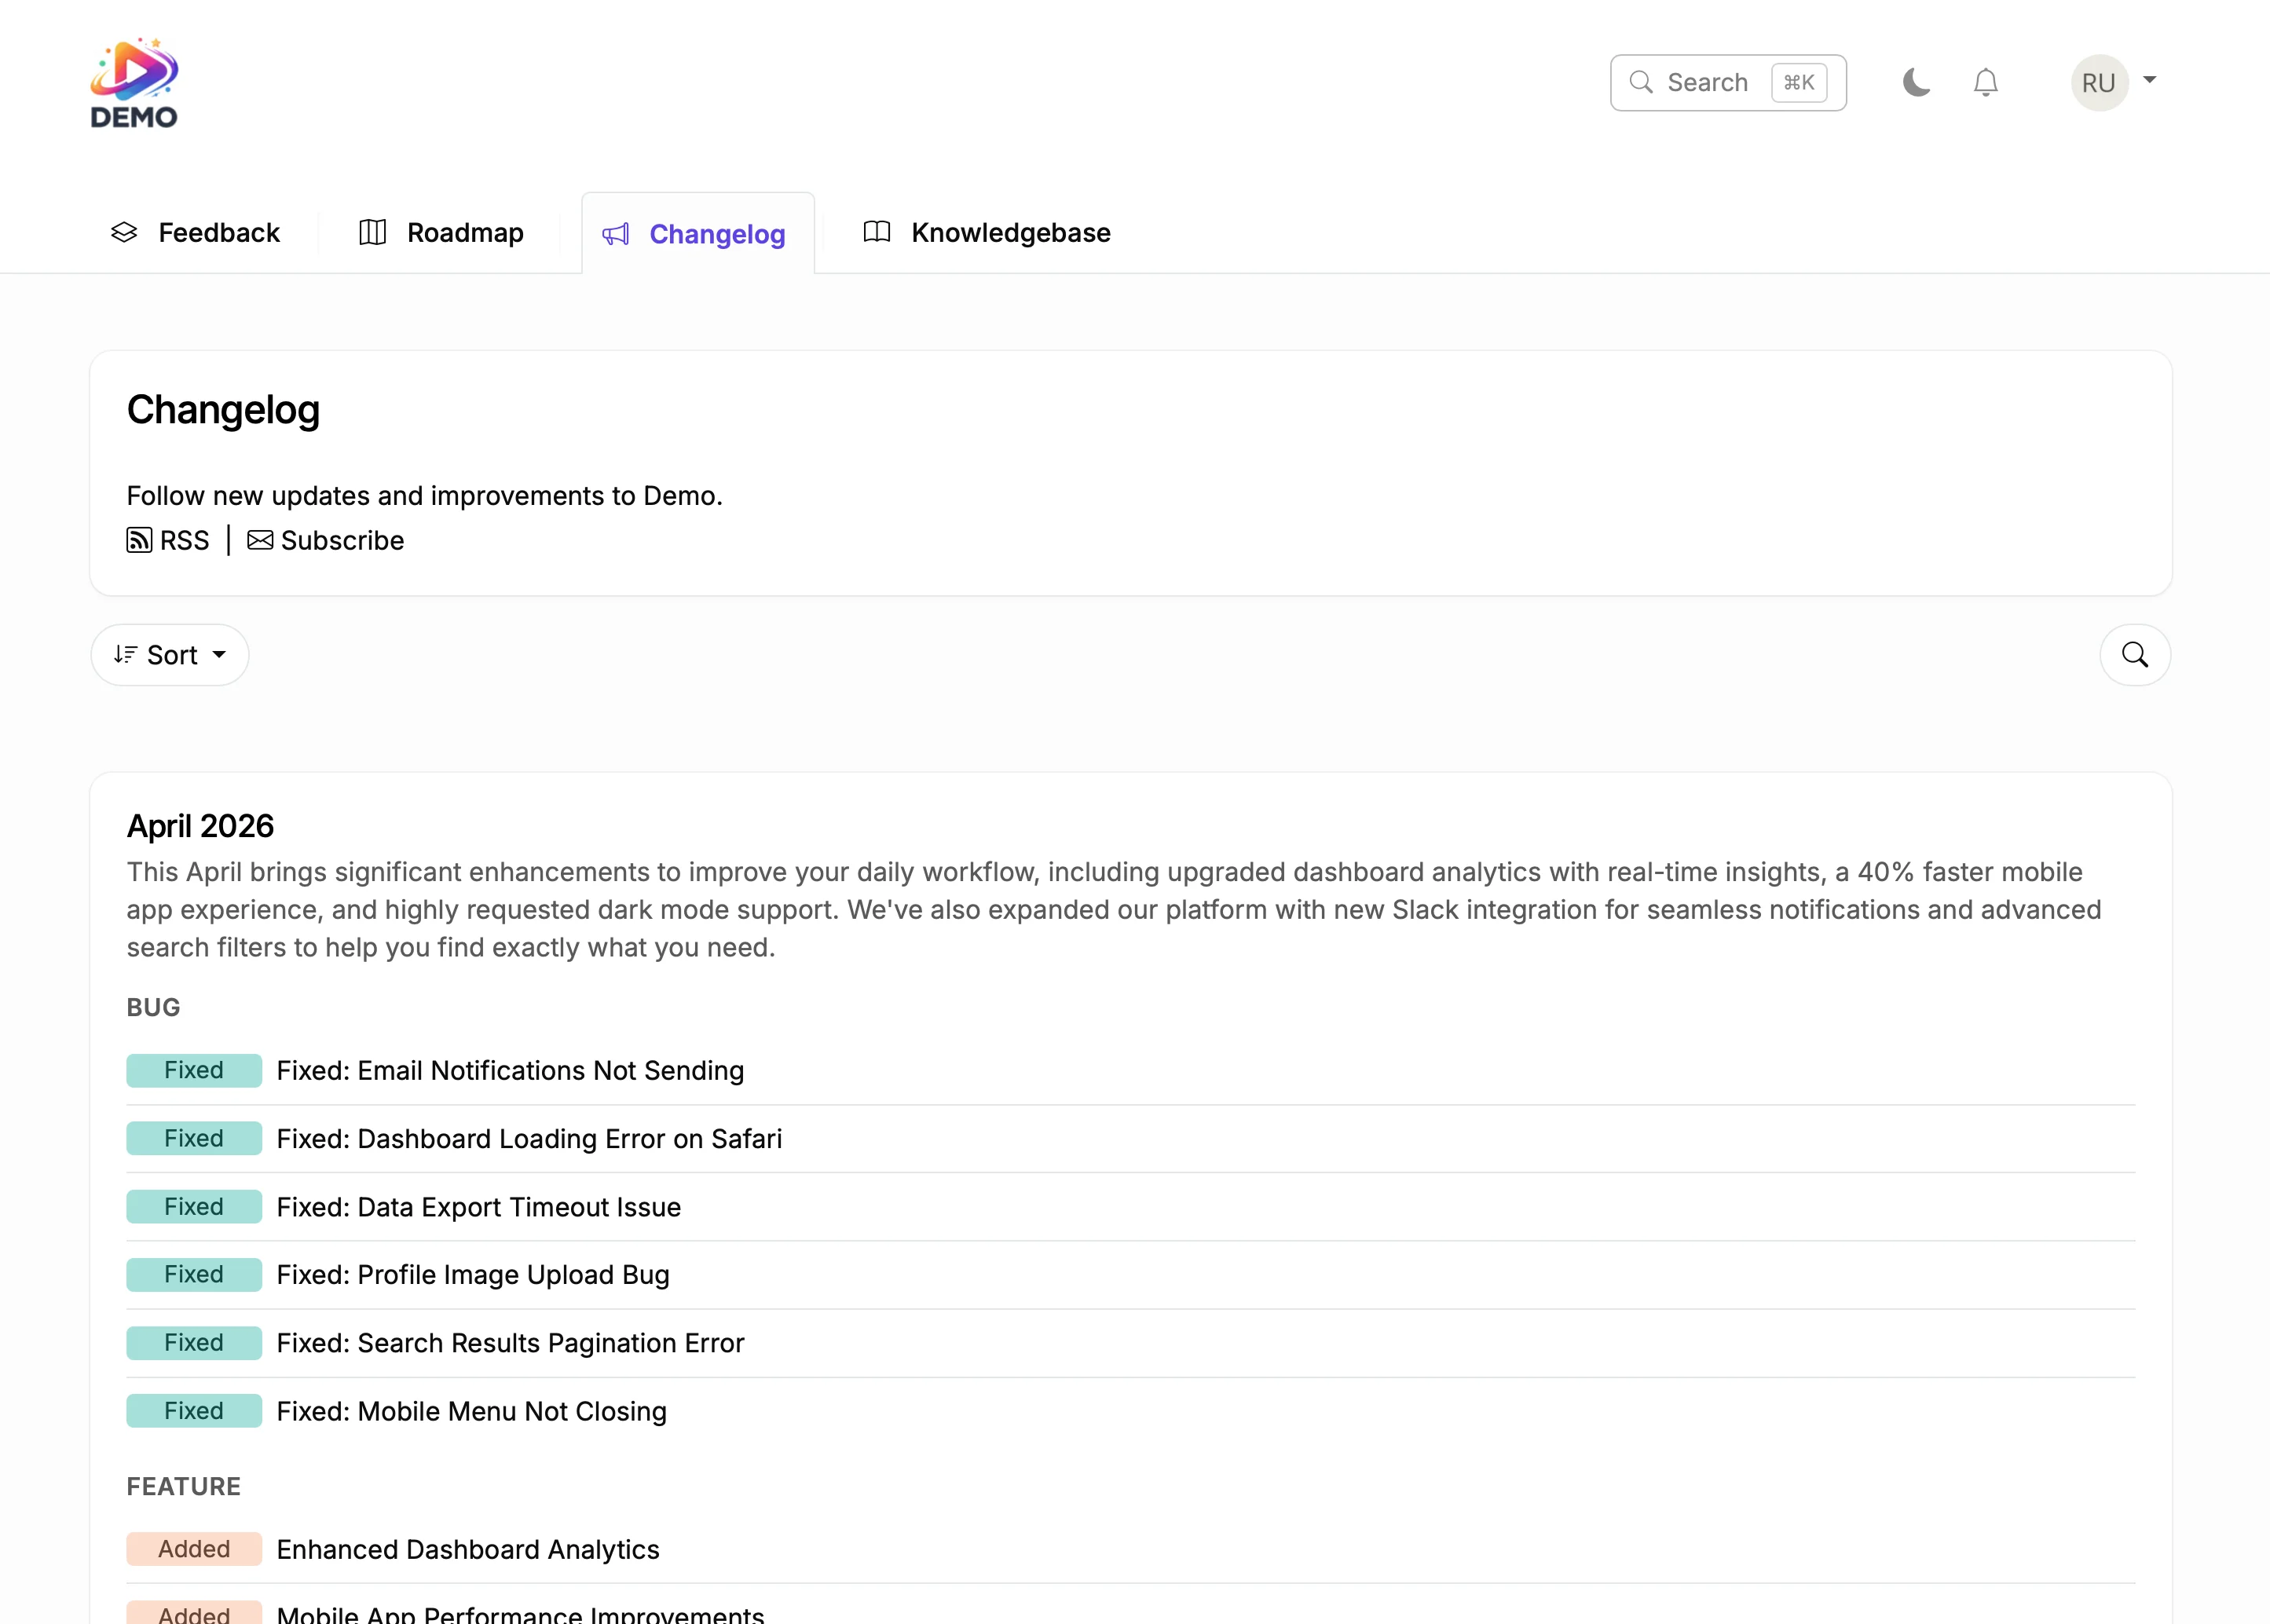Click the Subscribe link
The width and height of the screenshot is (2270, 1624).
pos(342,540)
